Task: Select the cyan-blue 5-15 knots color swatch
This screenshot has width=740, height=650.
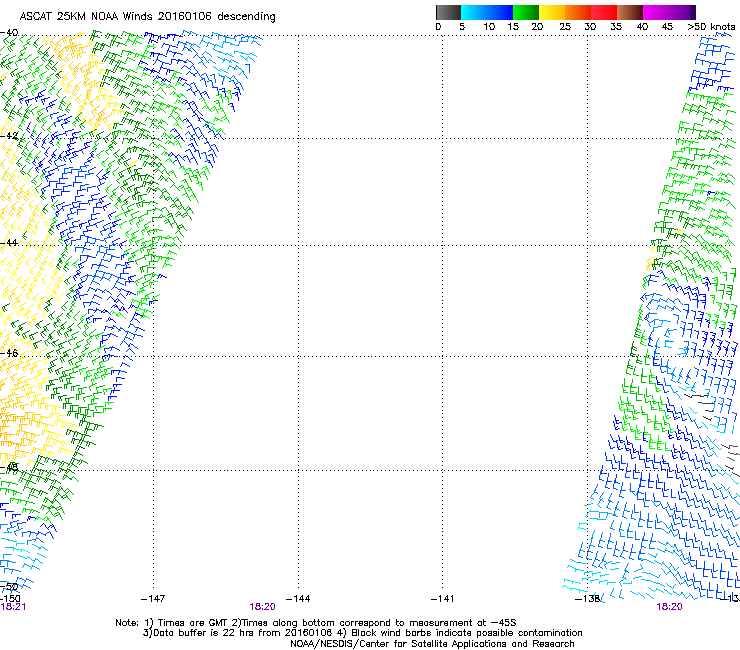Action: [x=487, y=12]
